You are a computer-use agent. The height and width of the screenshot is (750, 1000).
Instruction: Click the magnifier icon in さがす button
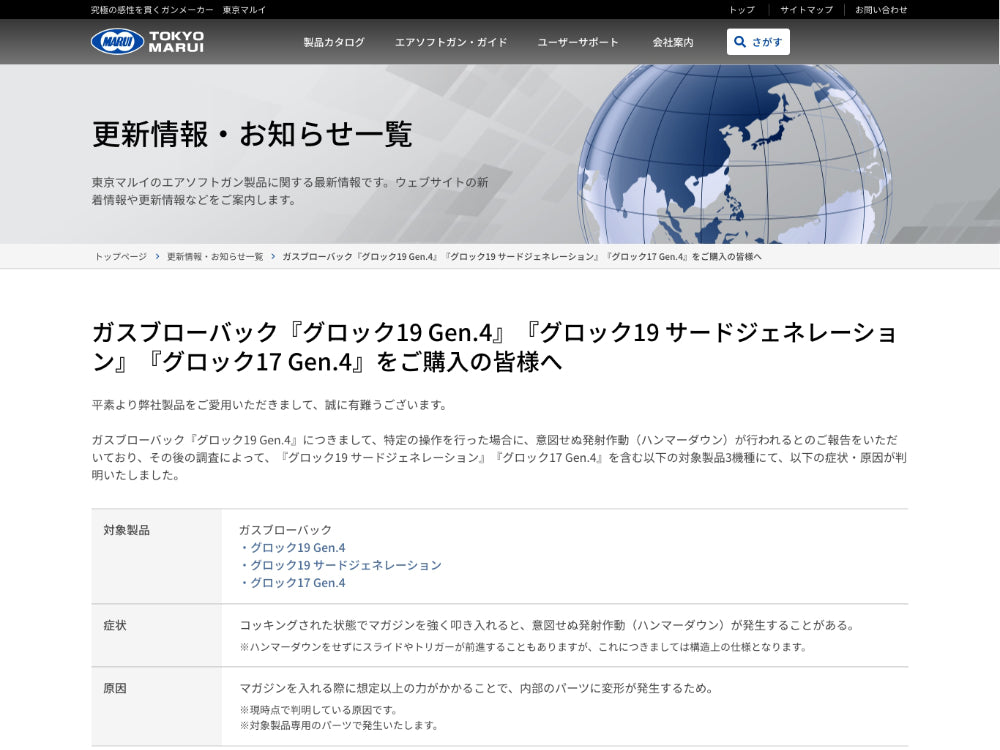click(x=740, y=42)
